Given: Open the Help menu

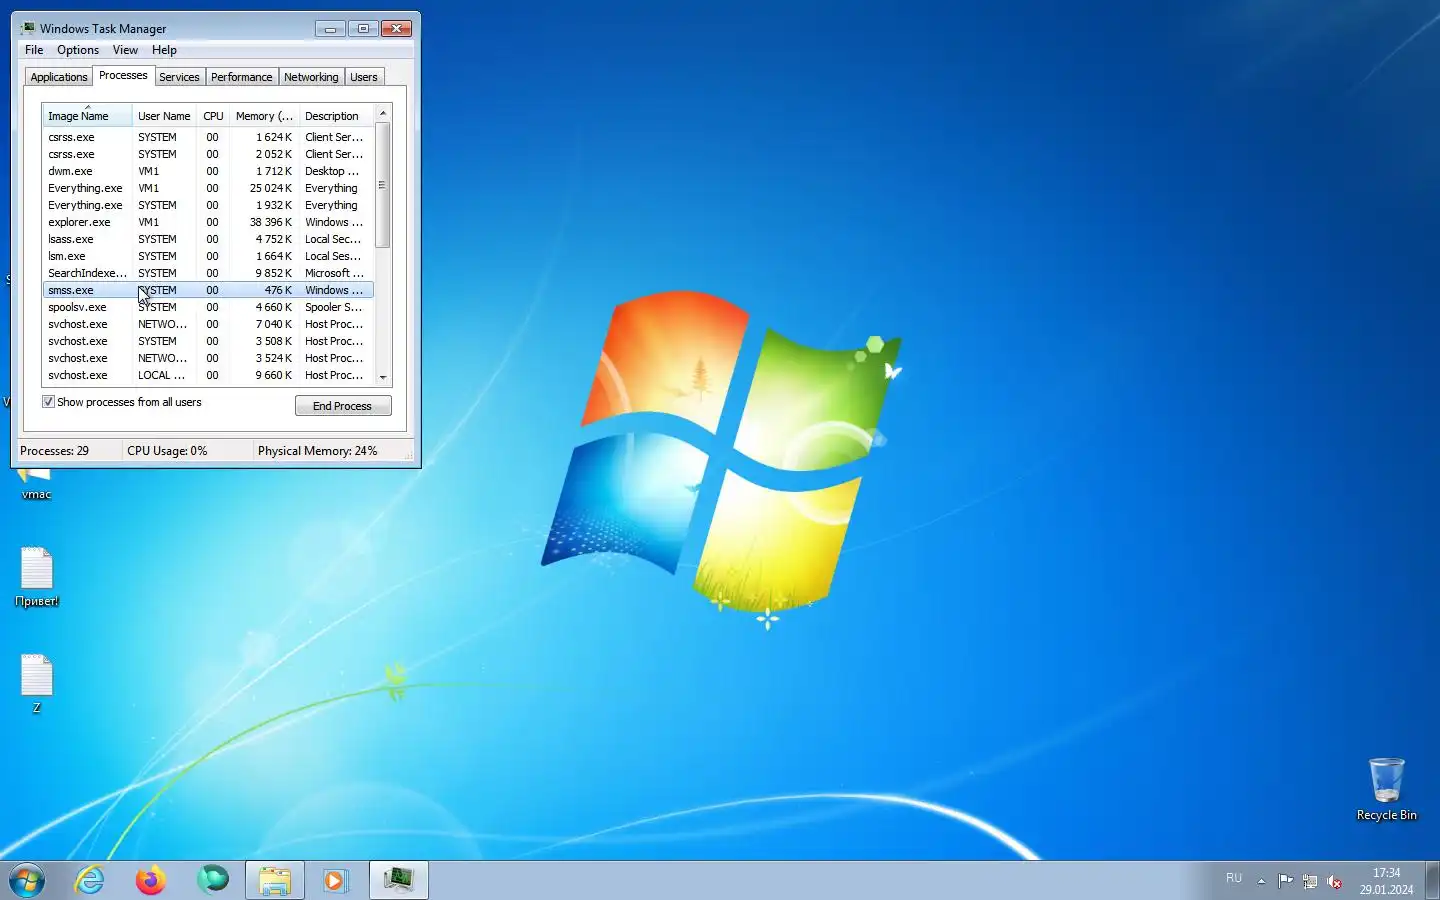Looking at the screenshot, I should (x=164, y=50).
